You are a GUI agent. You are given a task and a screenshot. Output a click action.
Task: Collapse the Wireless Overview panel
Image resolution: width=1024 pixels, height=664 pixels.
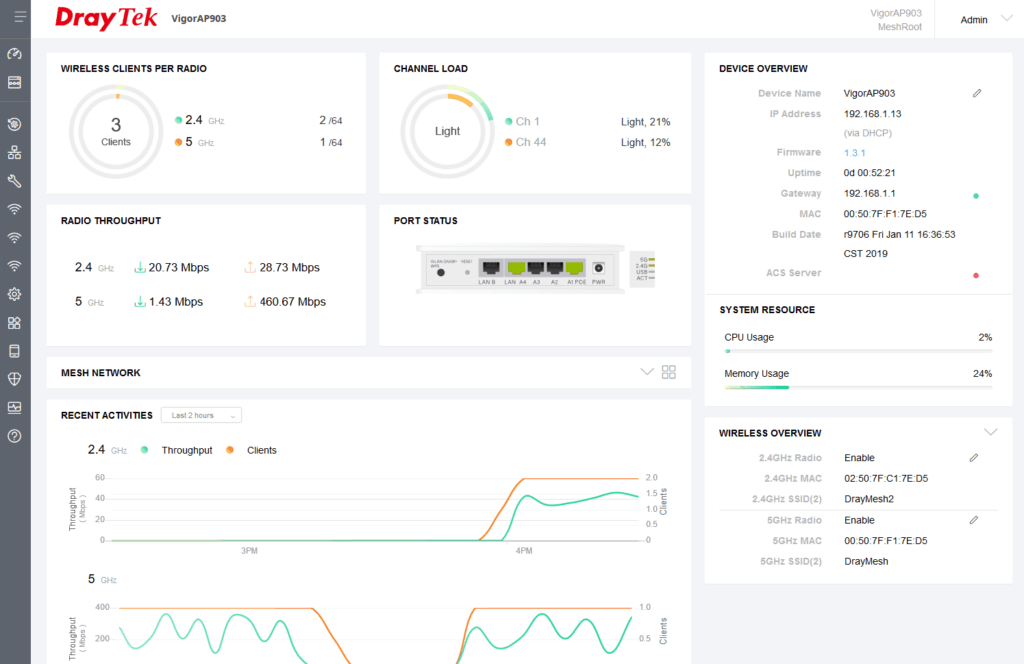click(990, 432)
